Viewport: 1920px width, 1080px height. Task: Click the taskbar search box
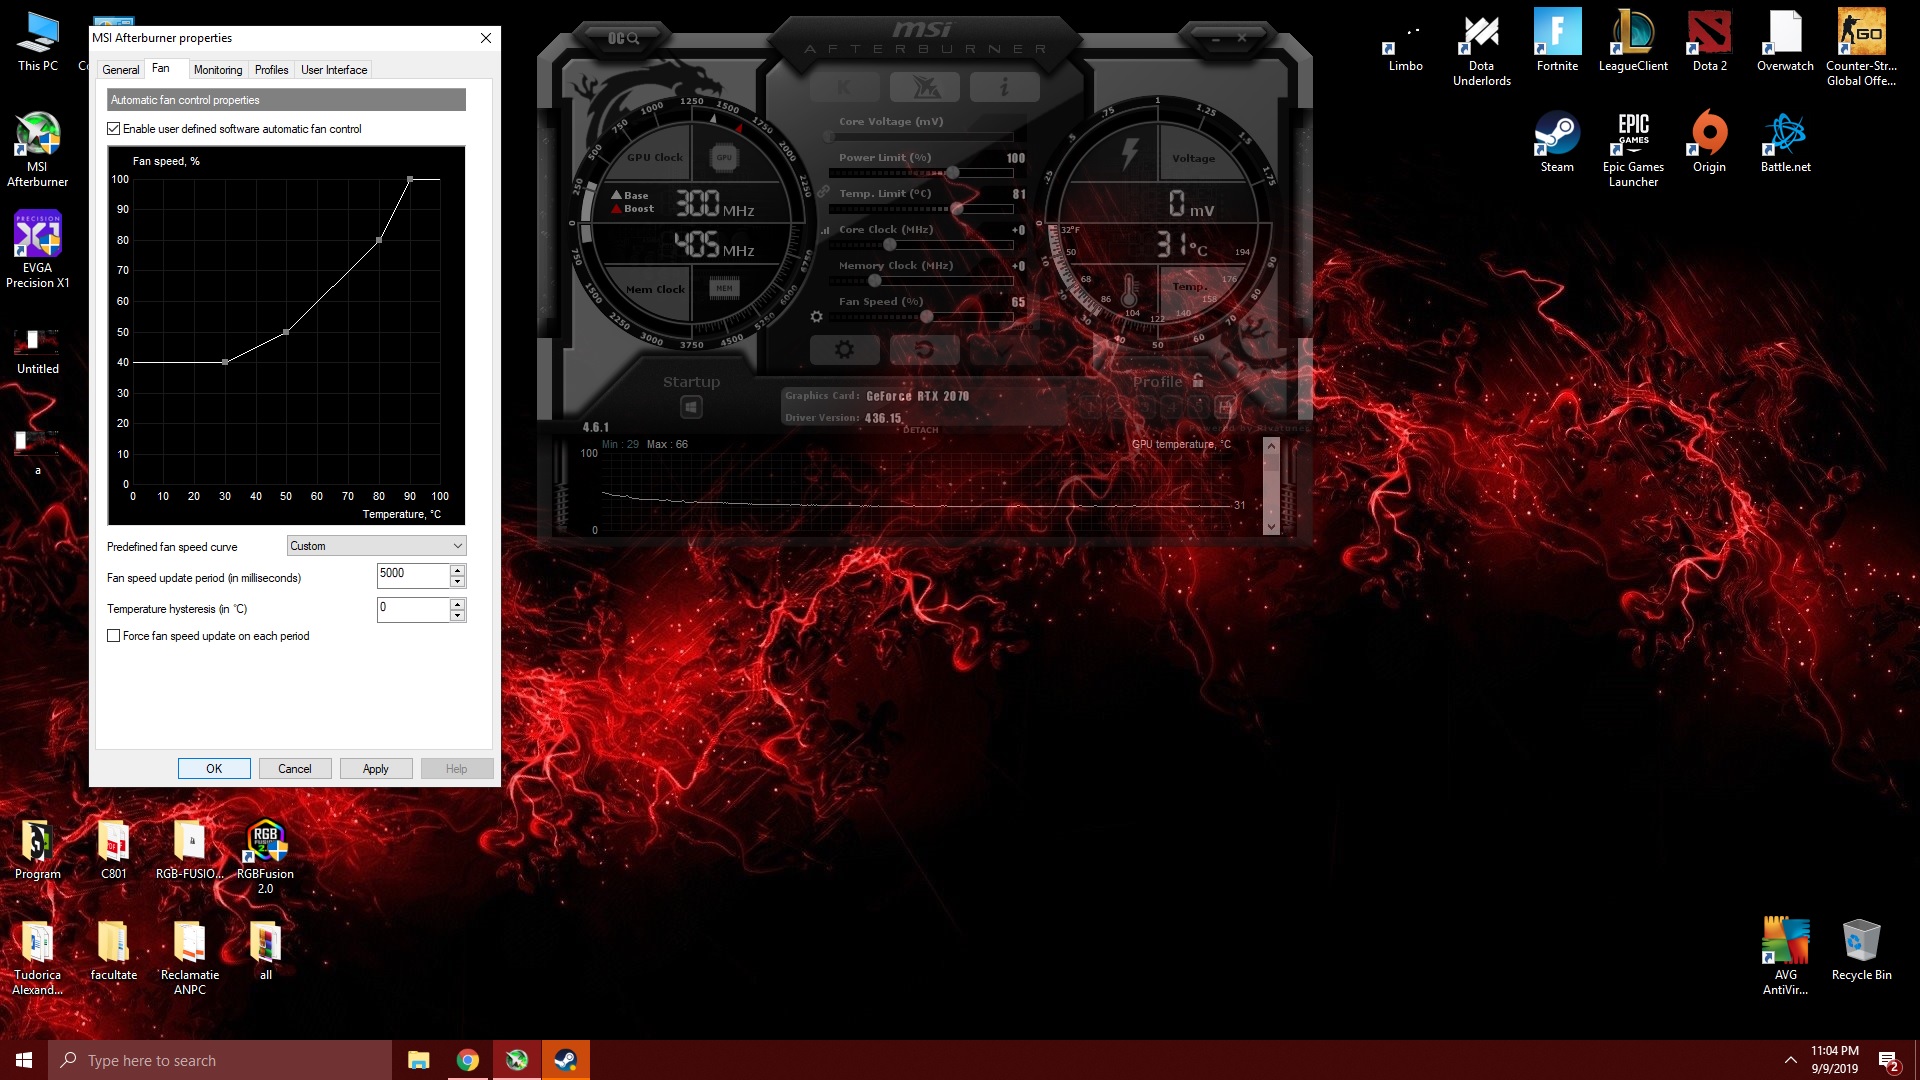[x=220, y=1060]
